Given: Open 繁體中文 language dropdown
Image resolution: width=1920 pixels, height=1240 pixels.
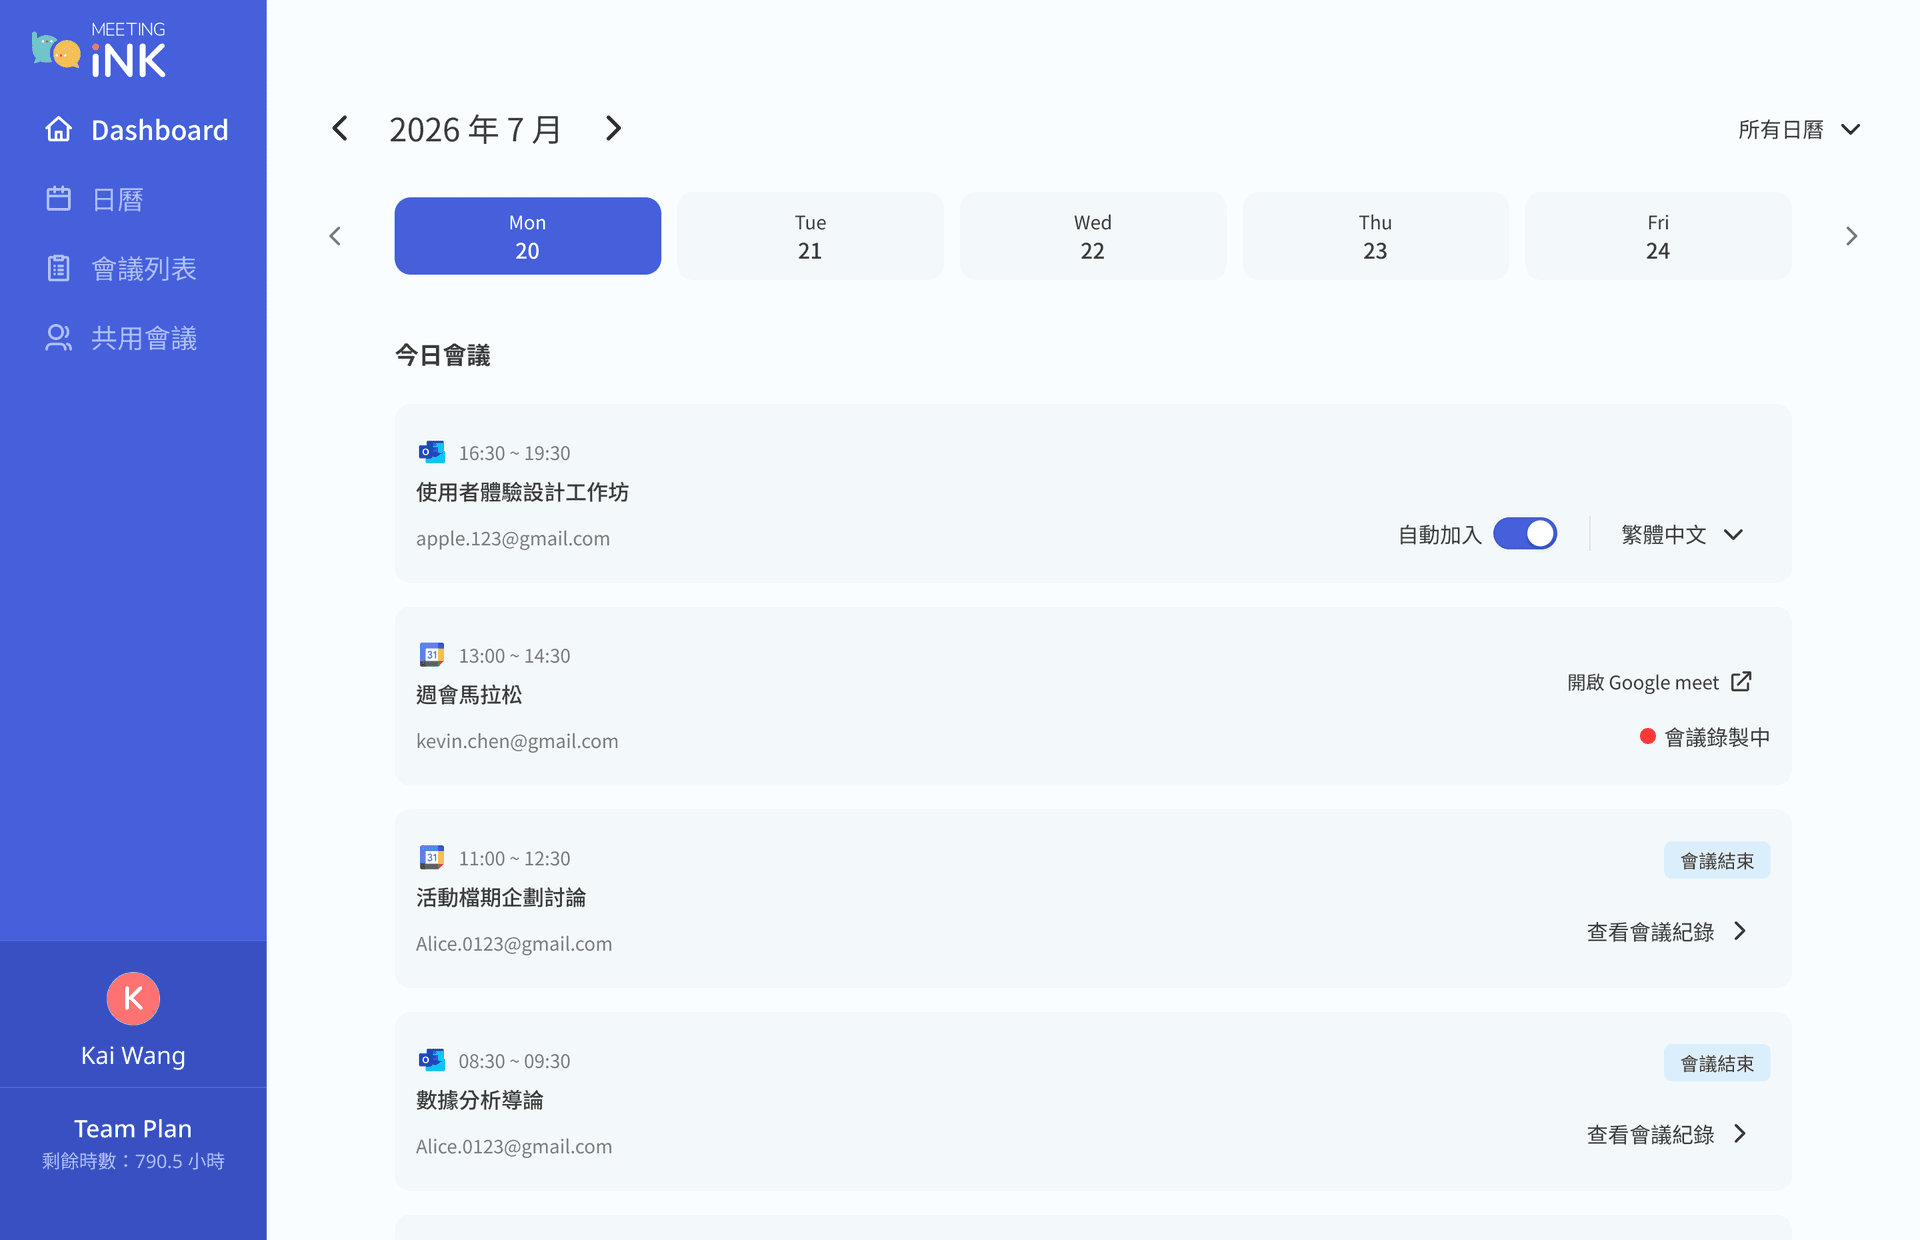Looking at the screenshot, I should click(1682, 534).
